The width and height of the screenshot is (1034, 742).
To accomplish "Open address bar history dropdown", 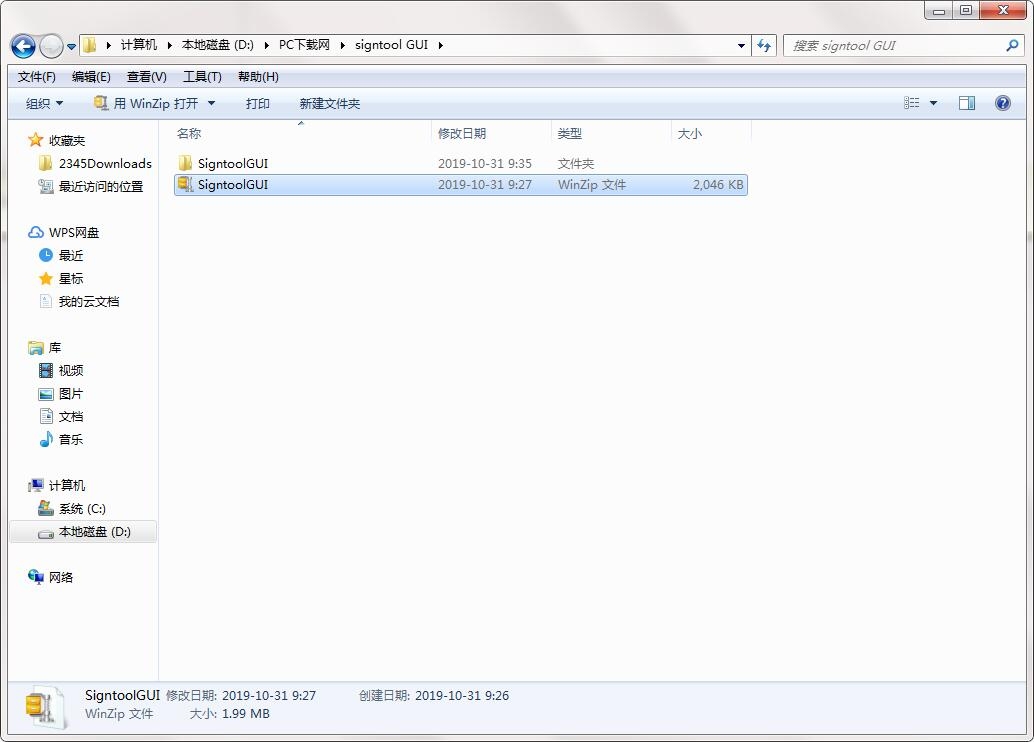I will pos(741,46).
